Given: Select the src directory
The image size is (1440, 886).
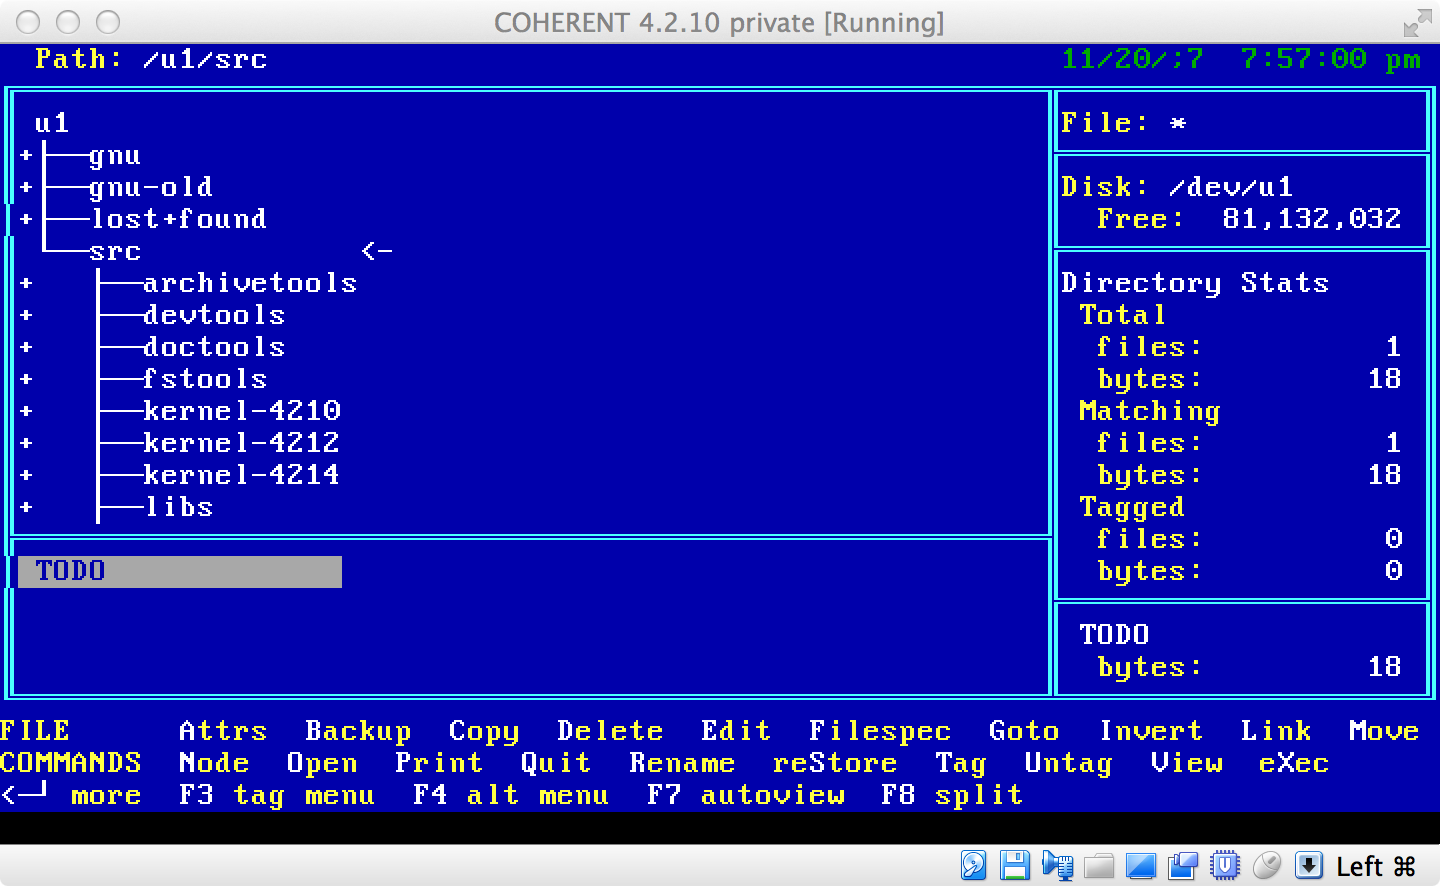Looking at the screenshot, I should point(115,252).
